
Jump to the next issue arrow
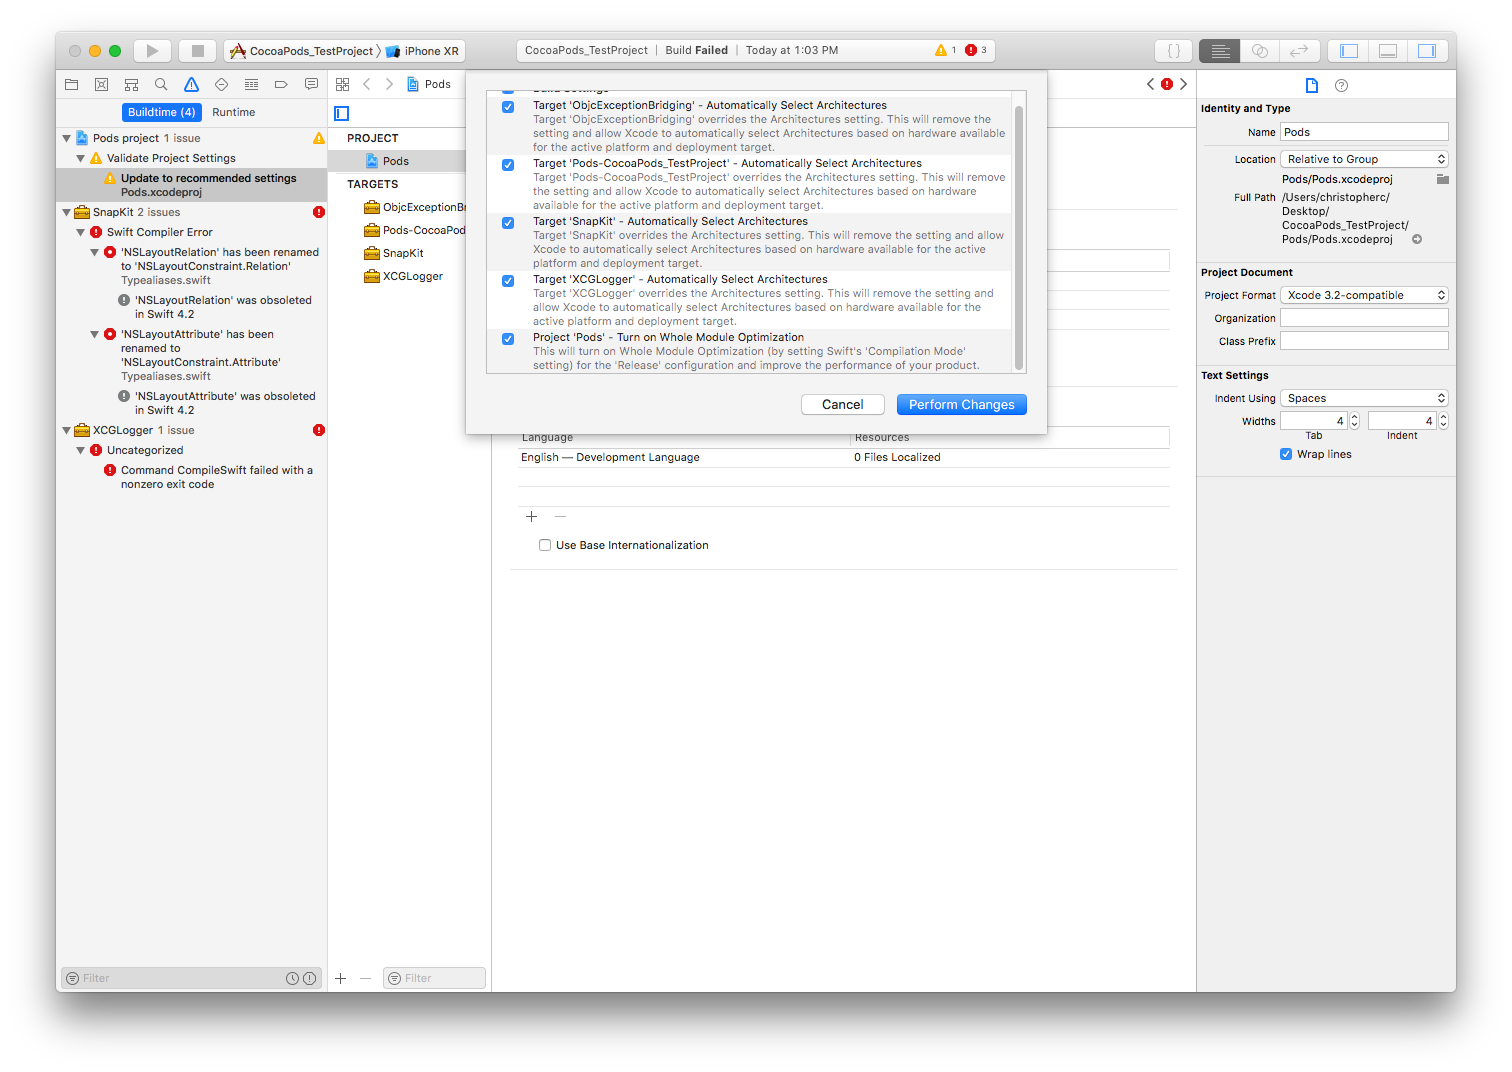click(1184, 84)
